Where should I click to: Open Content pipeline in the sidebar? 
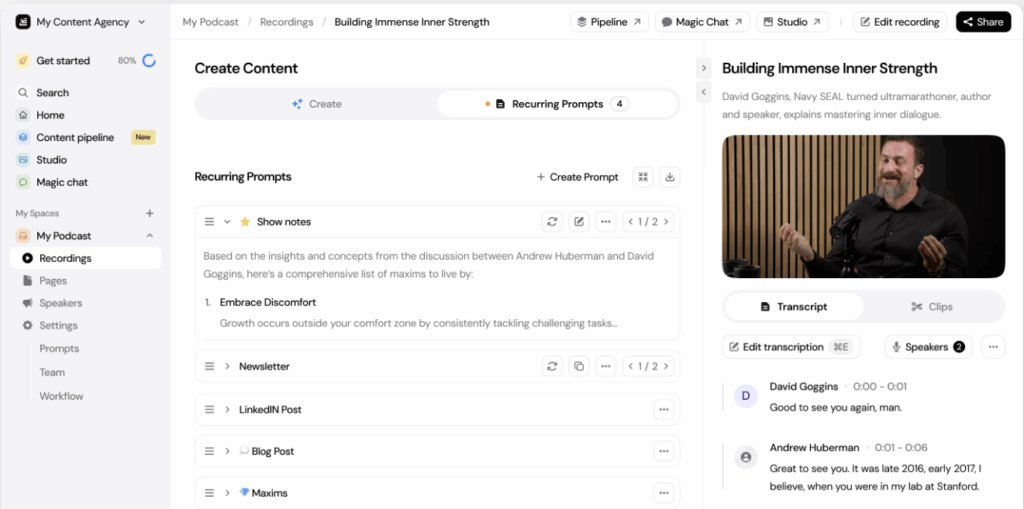tap(75, 138)
